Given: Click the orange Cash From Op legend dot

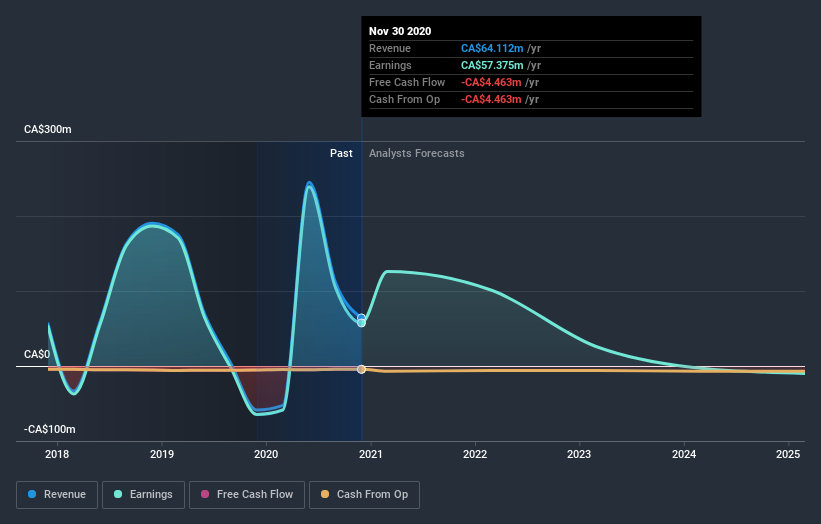Looking at the screenshot, I should (x=325, y=494).
